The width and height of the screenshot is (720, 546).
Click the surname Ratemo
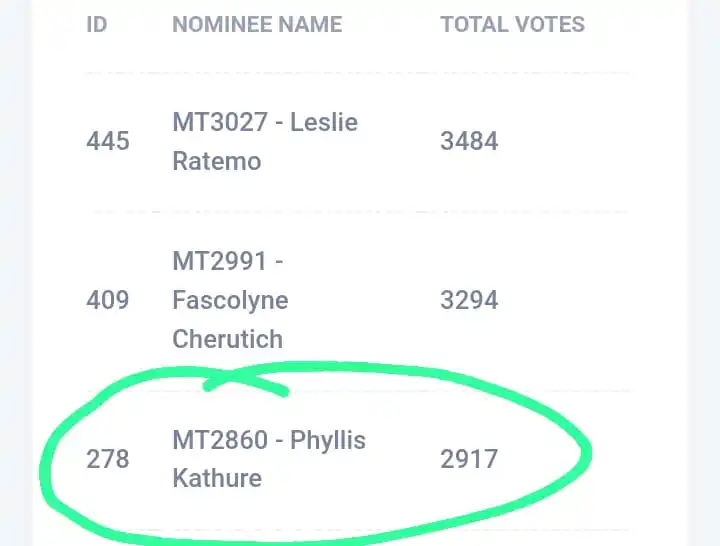pyautogui.click(x=216, y=161)
